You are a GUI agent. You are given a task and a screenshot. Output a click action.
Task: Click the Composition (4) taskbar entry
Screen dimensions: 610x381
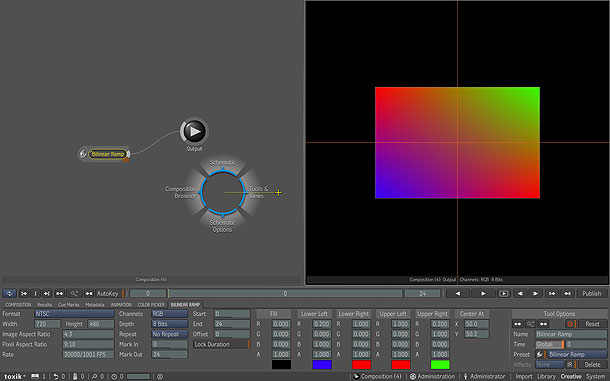point(377,376)
